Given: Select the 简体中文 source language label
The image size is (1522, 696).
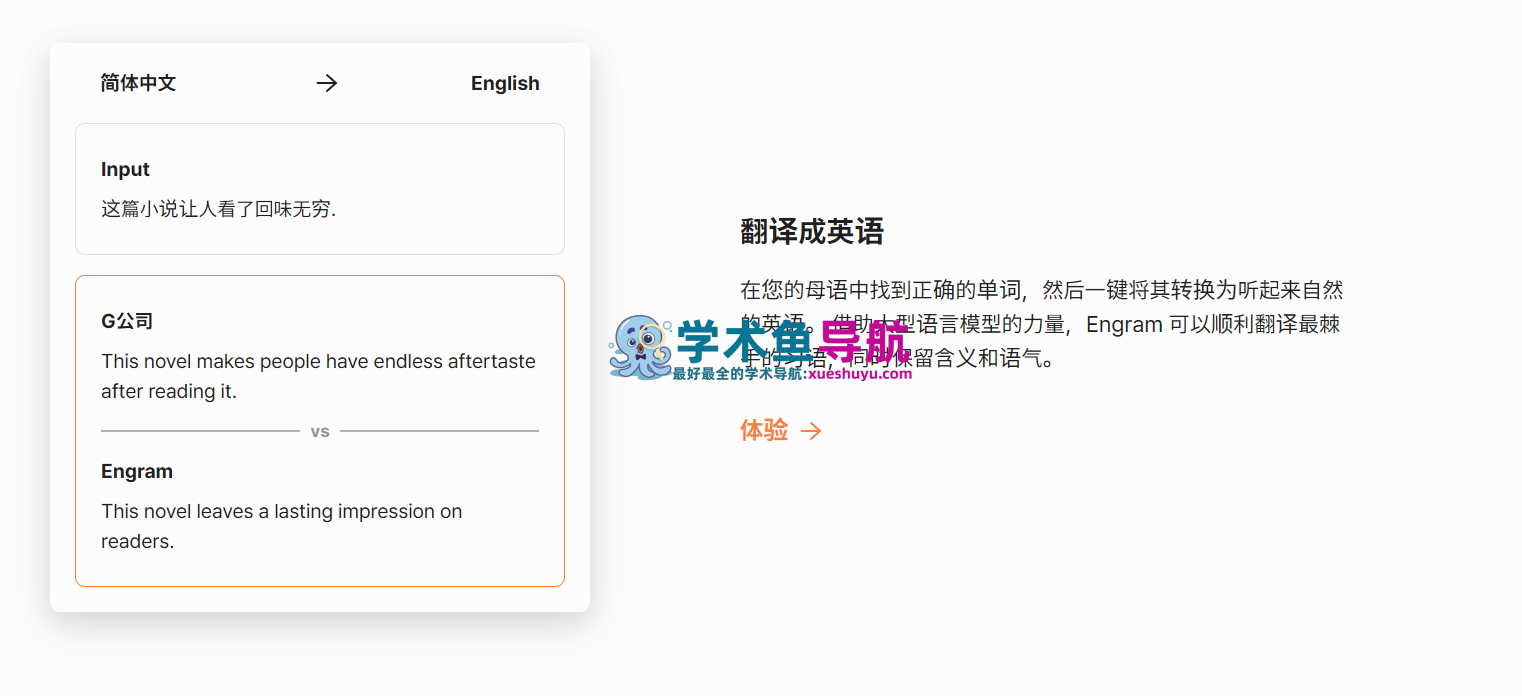Looking at the screenshot, I should pos(138,83).
